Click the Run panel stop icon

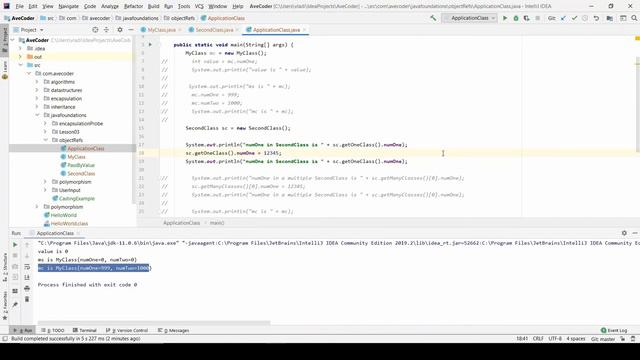click(15, 256)
